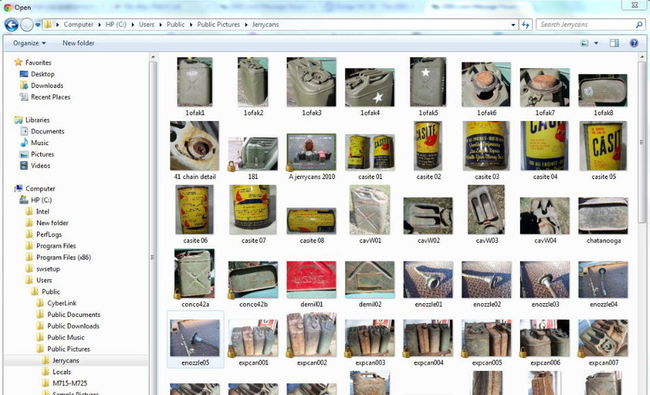Open the Organize menu
Screen dimensions: 650x395
pyautogui.click(x=29, y=43)
